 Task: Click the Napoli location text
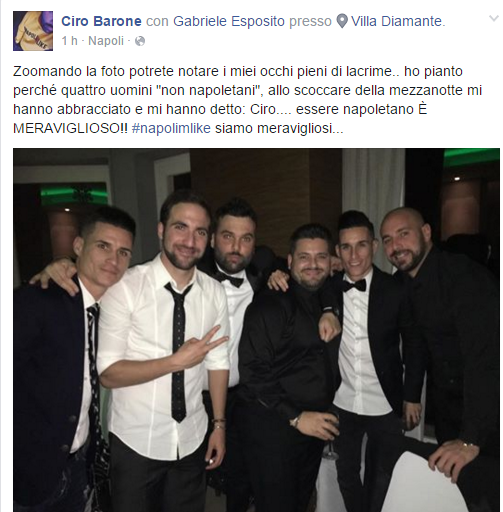tap(106, 41)
